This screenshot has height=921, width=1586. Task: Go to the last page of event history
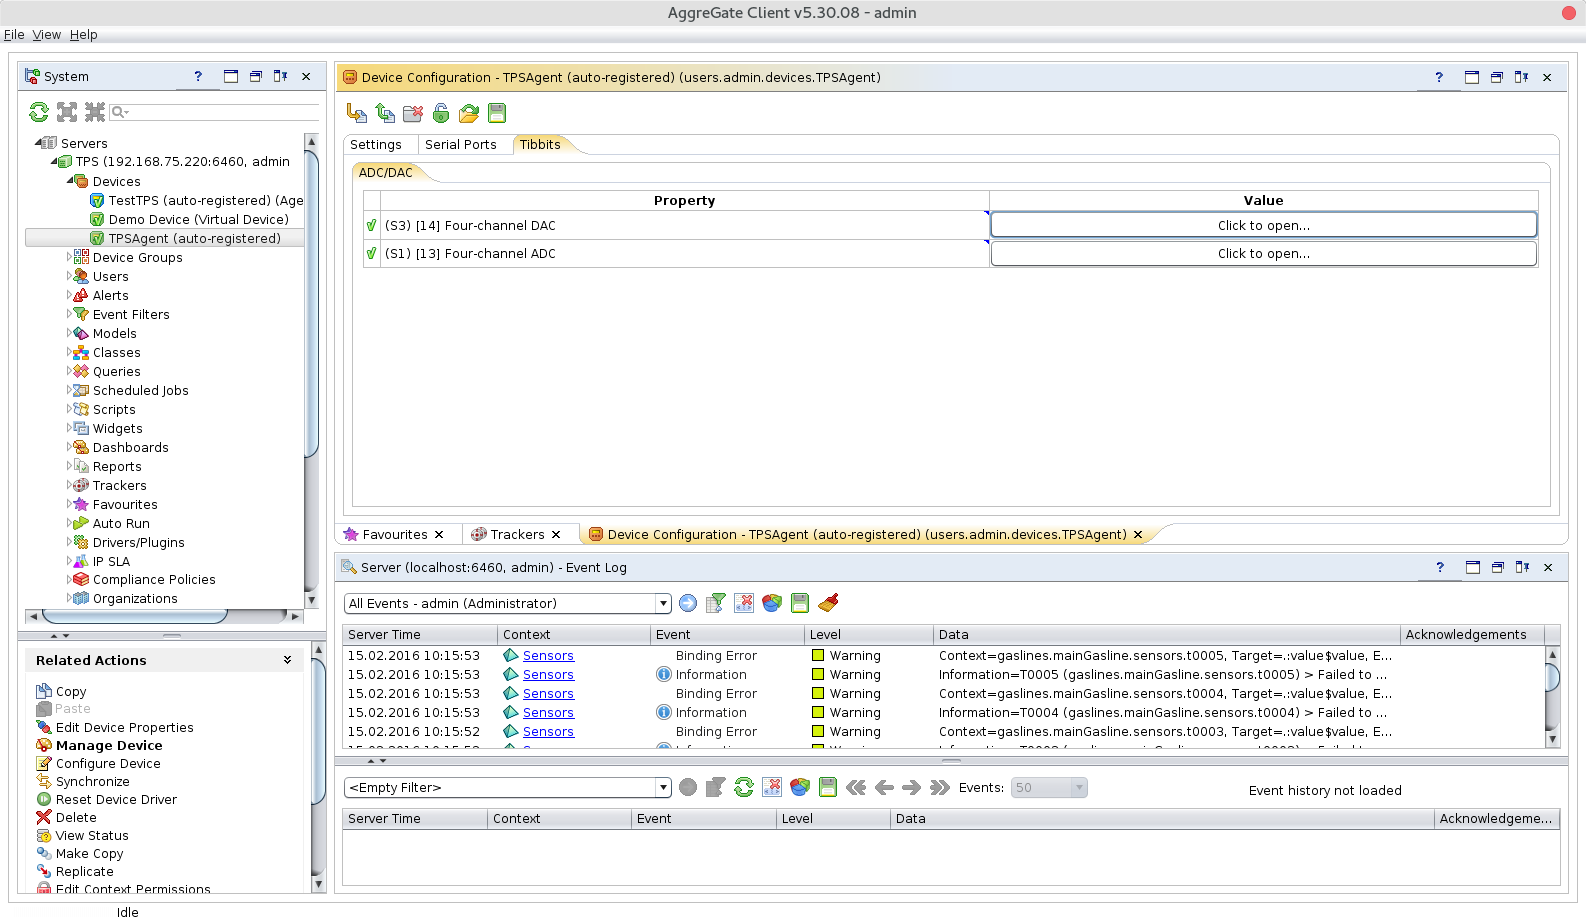[x=939, y=787]
